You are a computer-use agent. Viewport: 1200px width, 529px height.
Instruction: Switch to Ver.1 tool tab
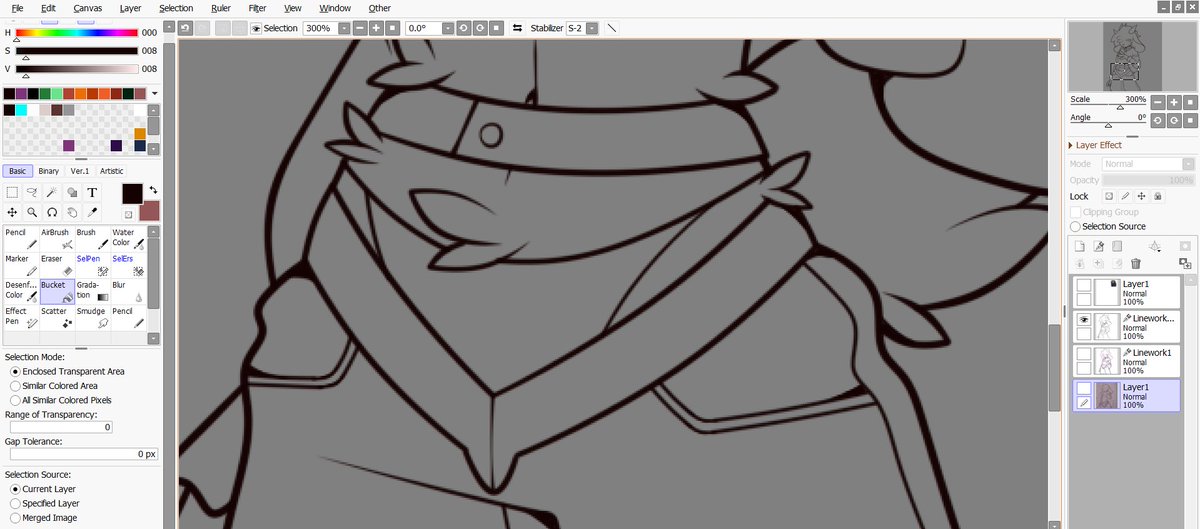80,171
